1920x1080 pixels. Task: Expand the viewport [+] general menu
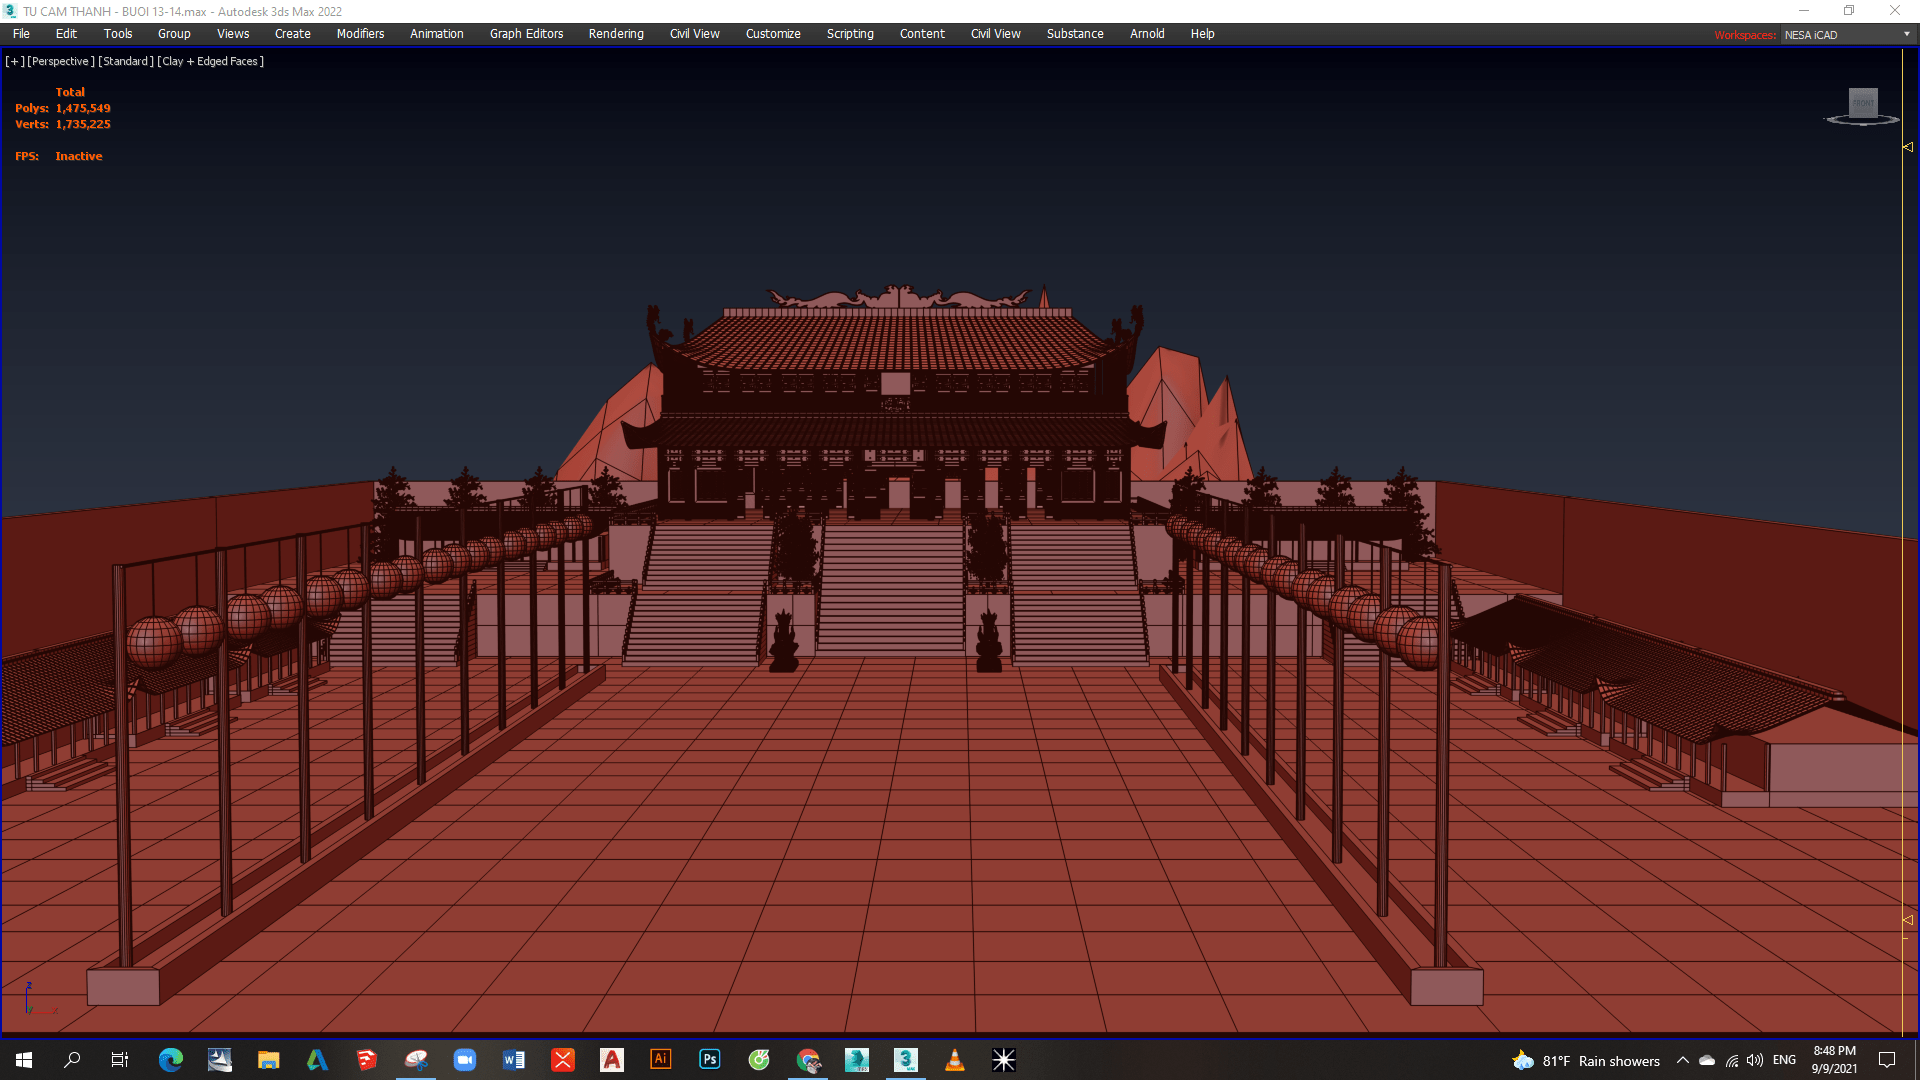click(15, 62)
